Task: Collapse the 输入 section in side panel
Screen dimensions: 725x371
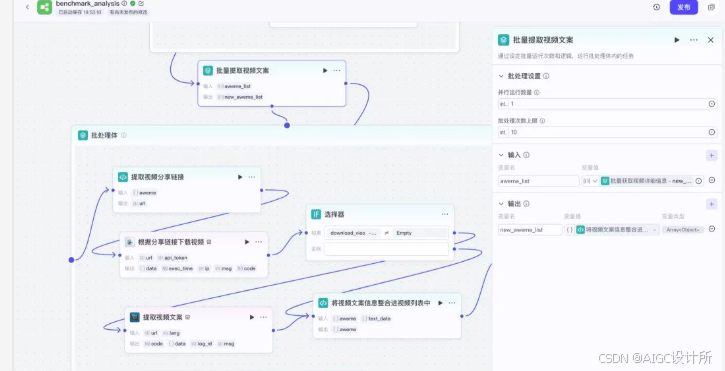Action: point(501,155)
